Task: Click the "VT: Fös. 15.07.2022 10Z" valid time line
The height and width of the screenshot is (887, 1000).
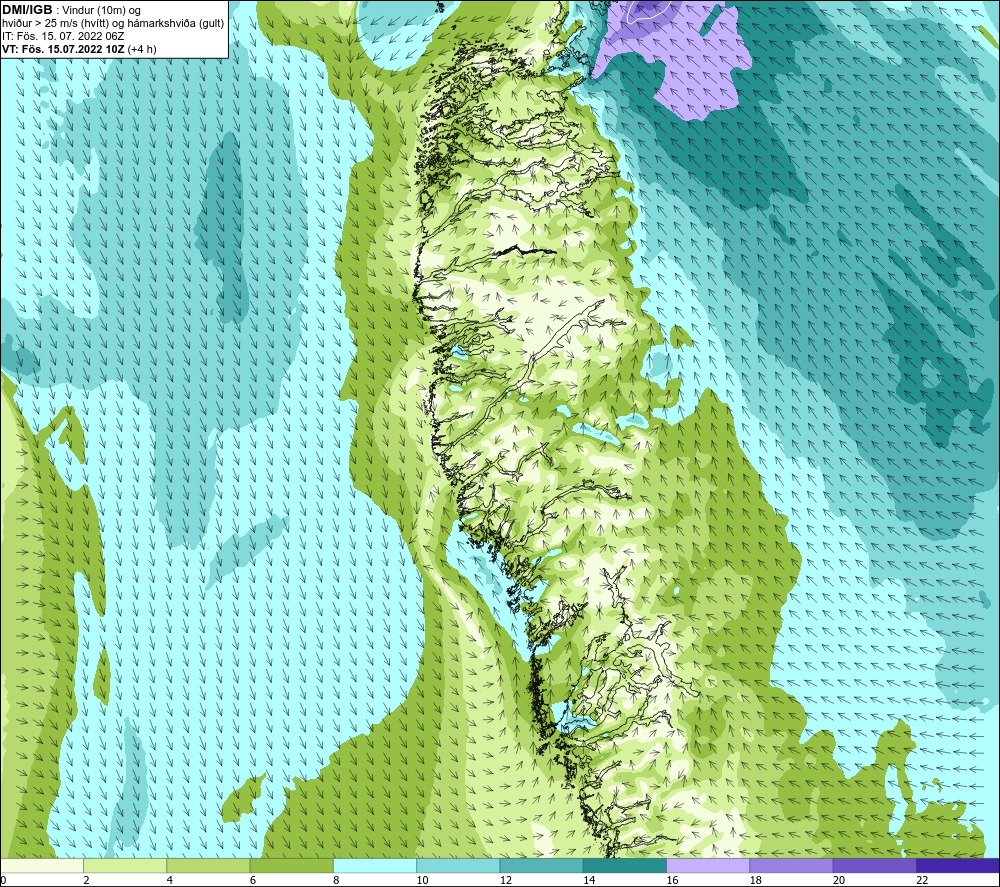Action: pos(63,49)
